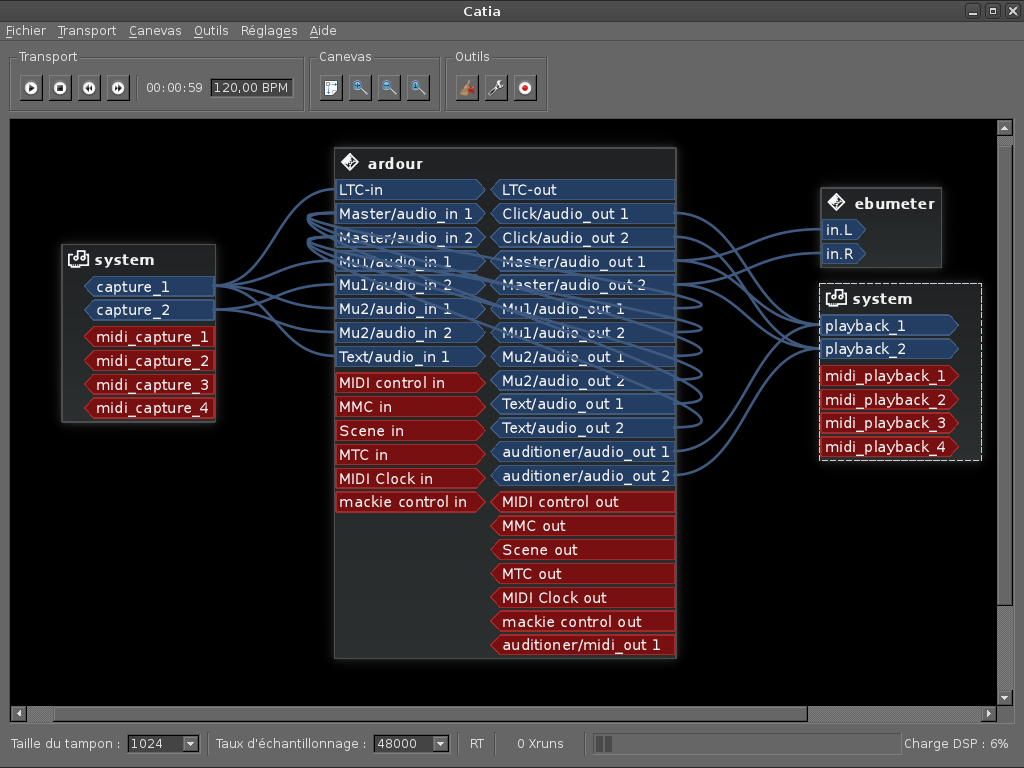Select the Master/audio_out 1 port

click(583, 262)
